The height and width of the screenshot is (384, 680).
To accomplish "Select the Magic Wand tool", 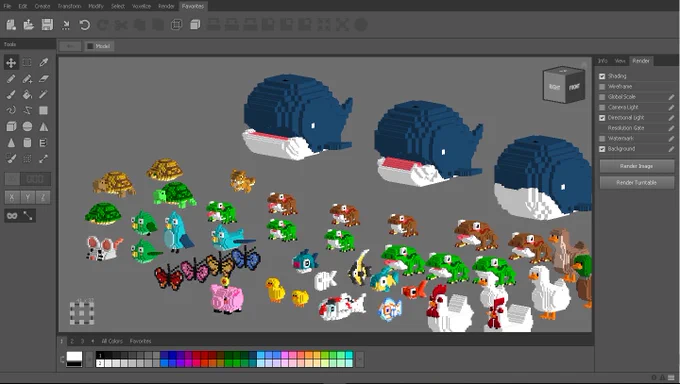I will (x=43, y=95).
